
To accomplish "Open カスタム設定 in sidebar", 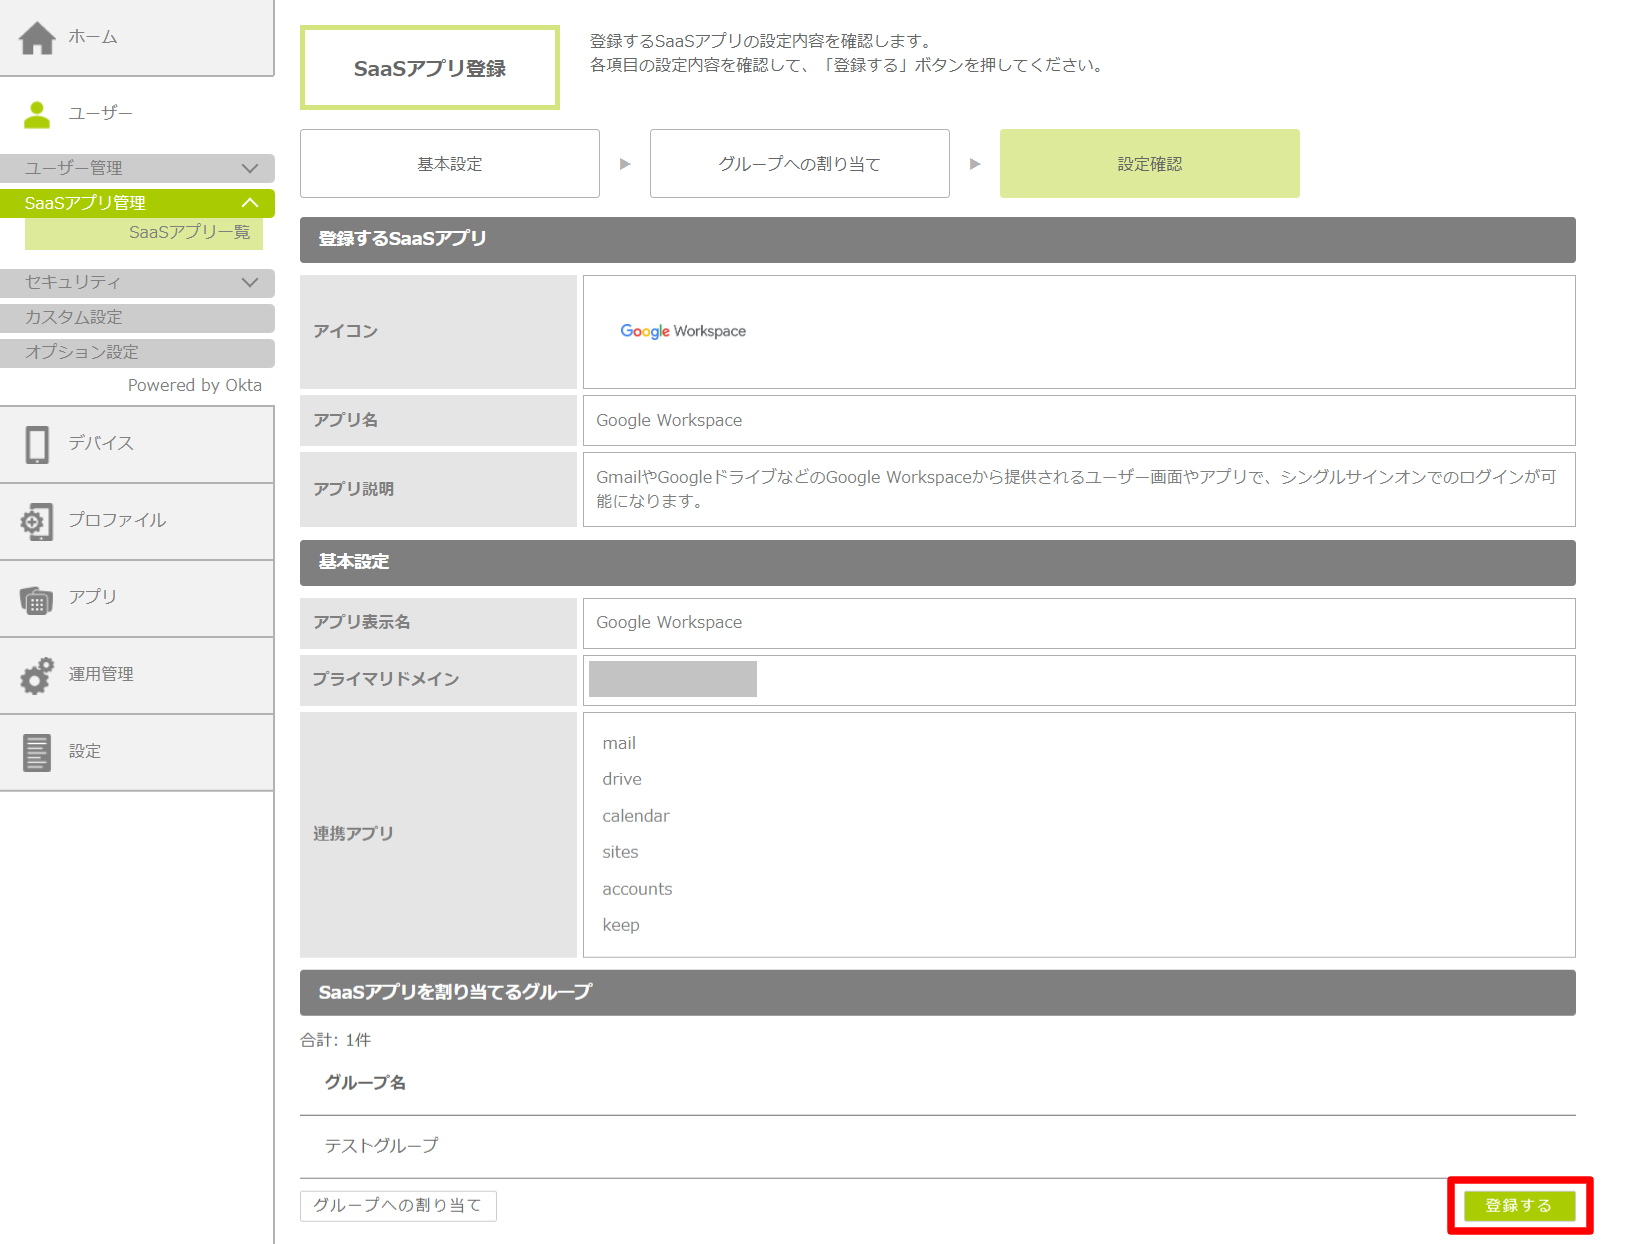I will coord(137,318).
